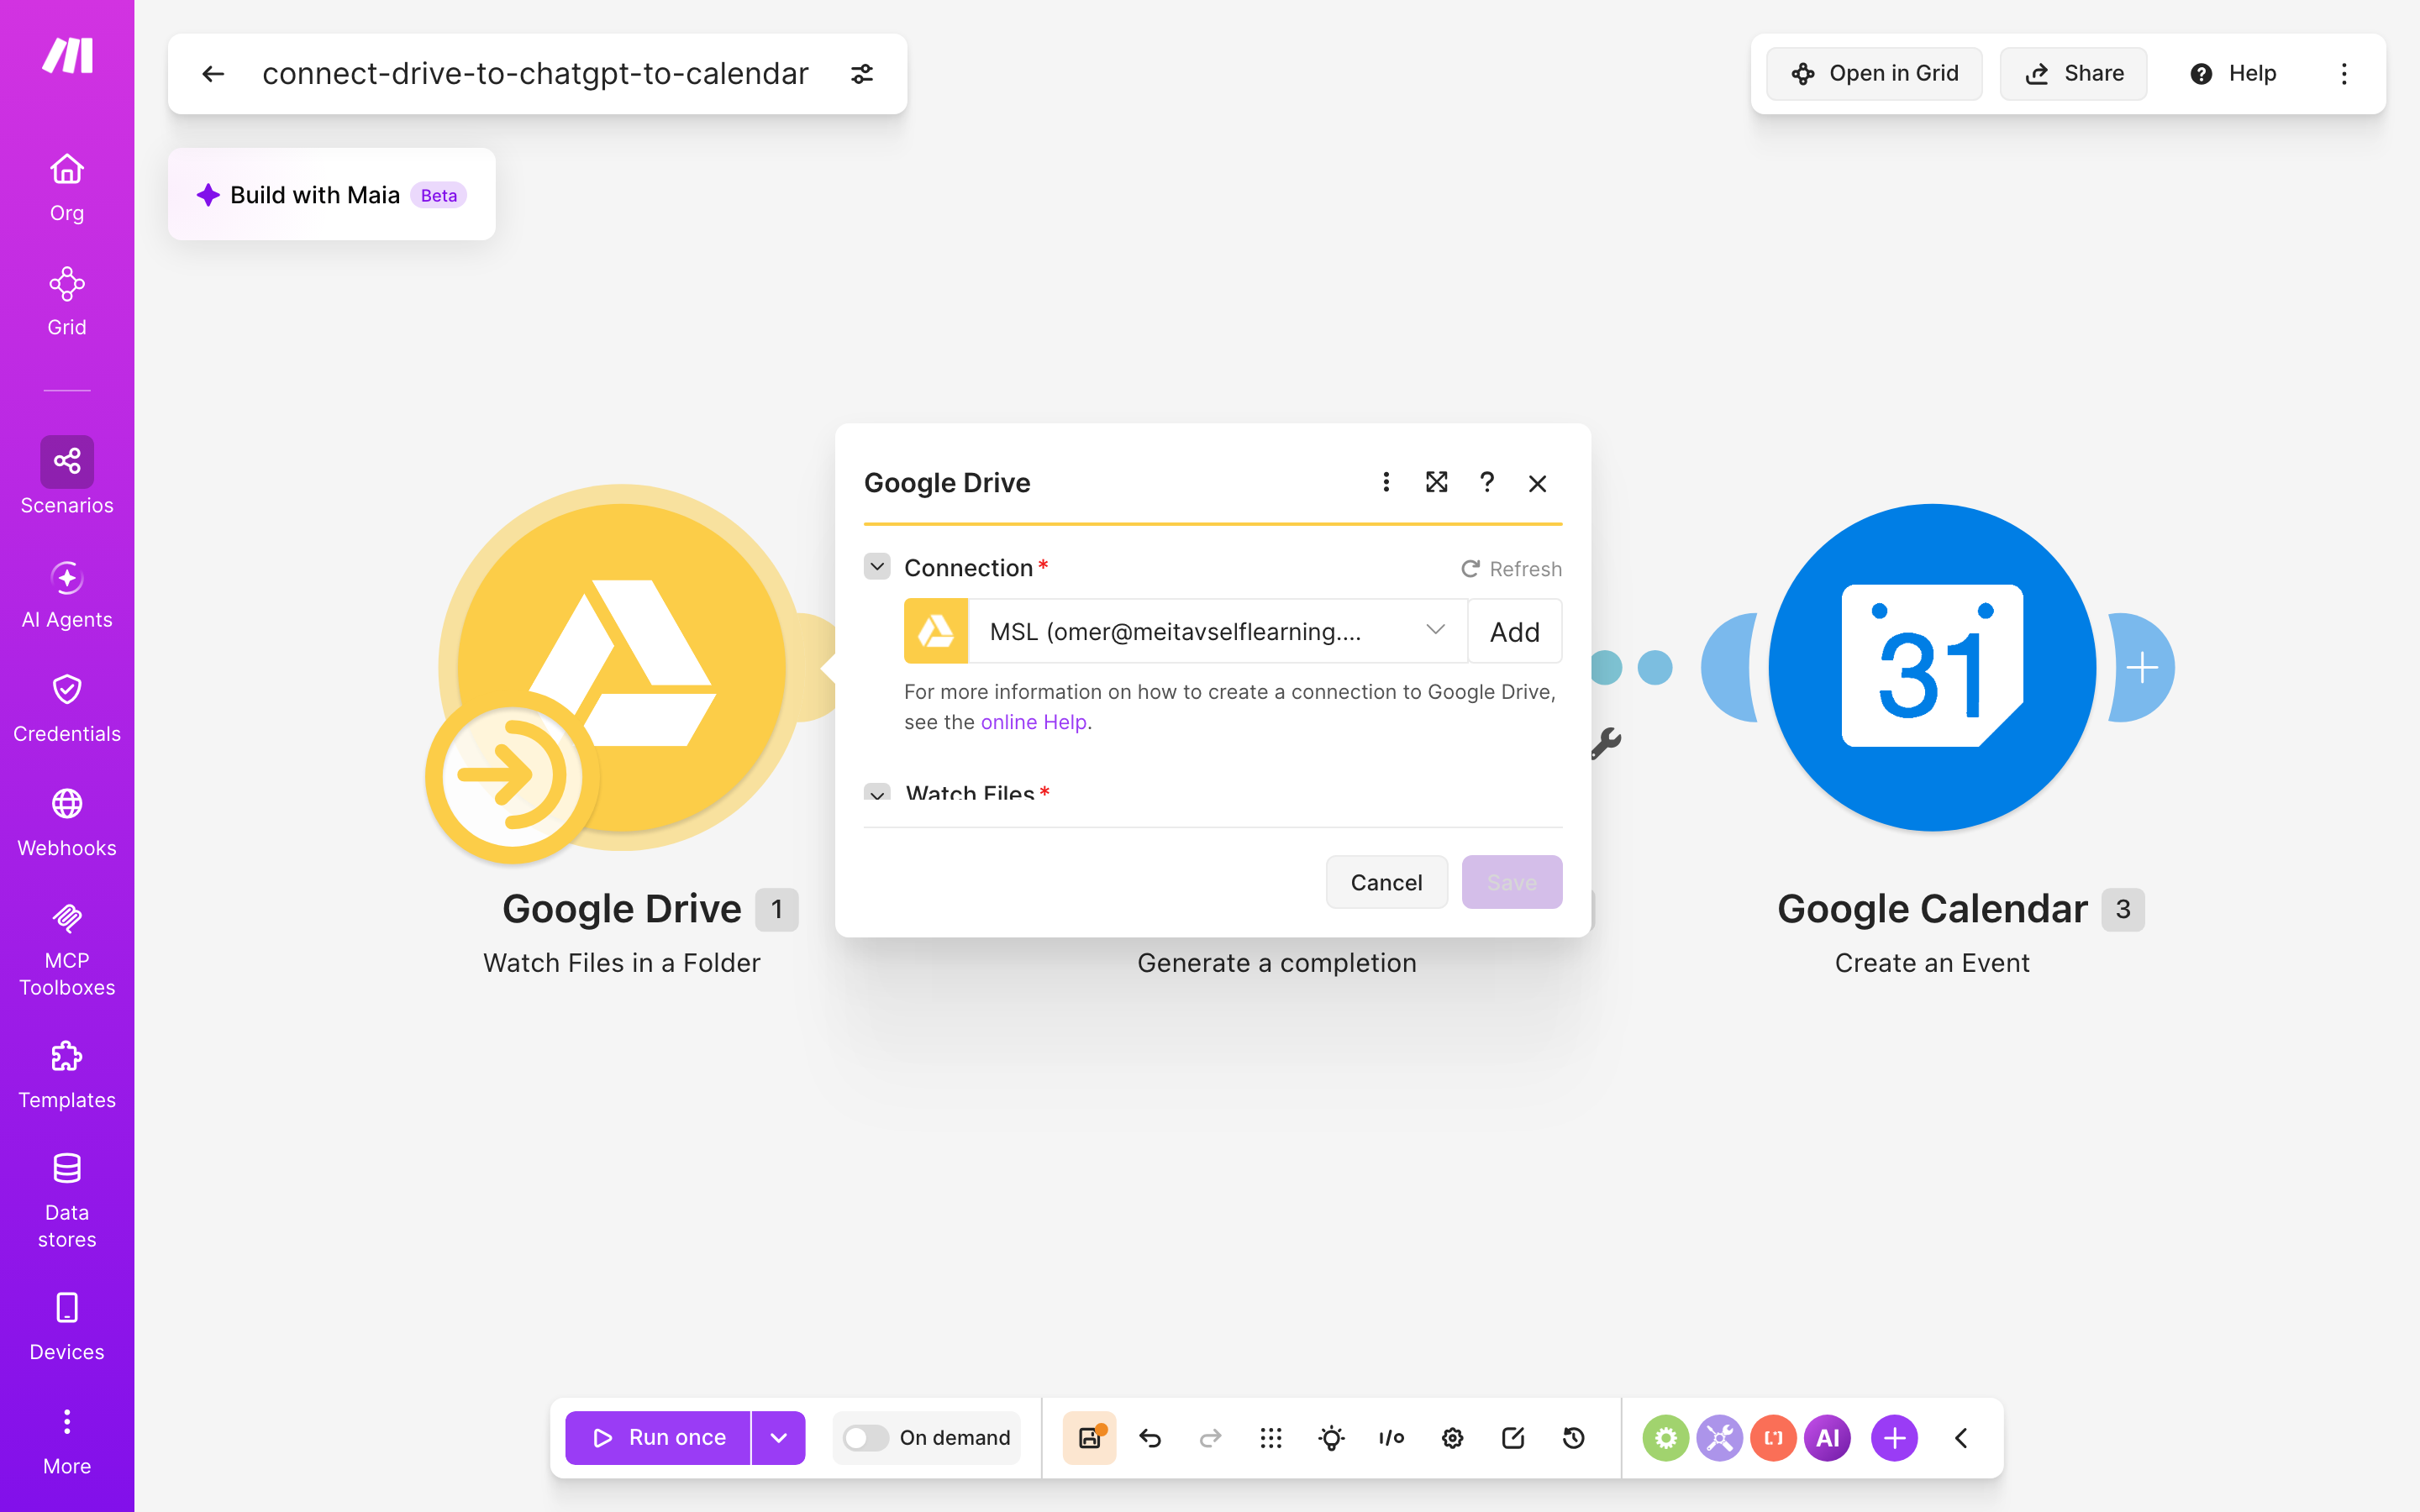
Task: Open Templates page
Action: click(67, 1075)
